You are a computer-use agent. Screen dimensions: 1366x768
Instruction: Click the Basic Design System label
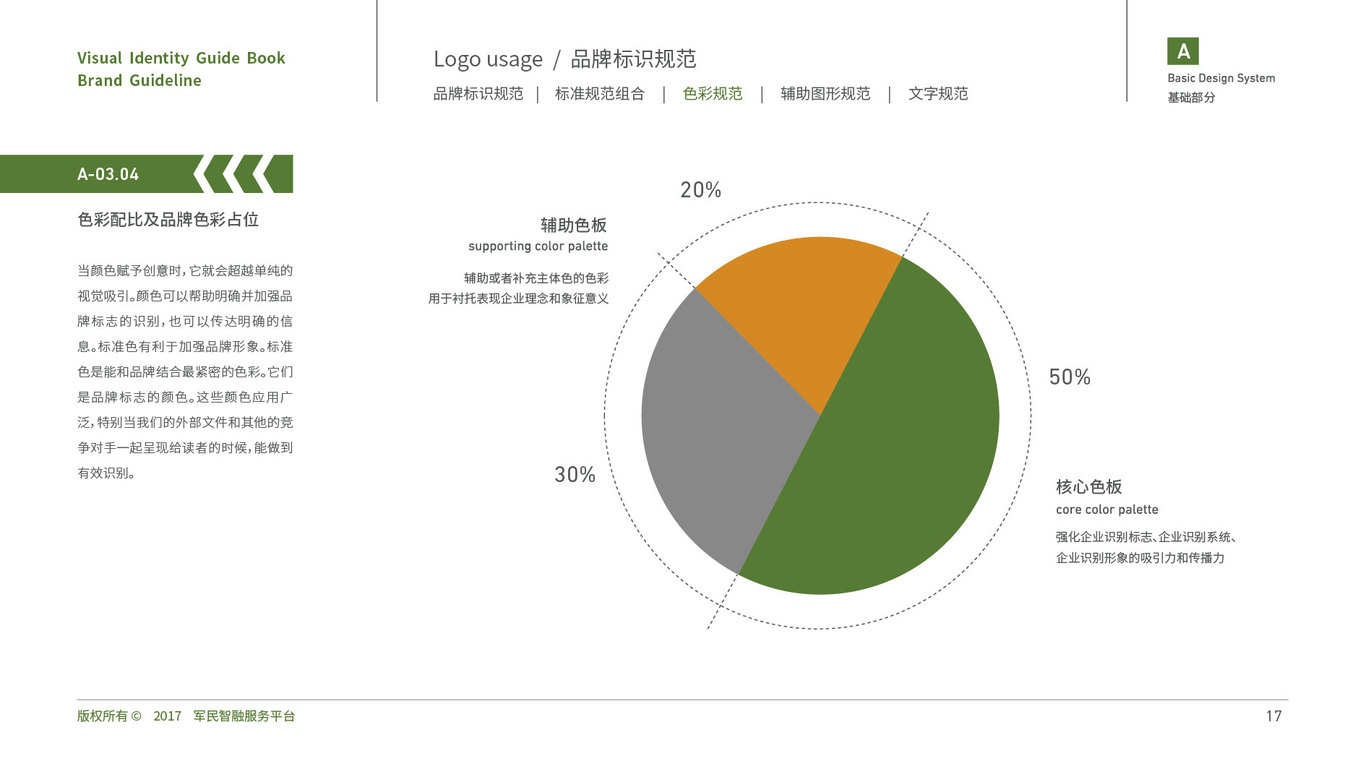tap(1221, 78)
